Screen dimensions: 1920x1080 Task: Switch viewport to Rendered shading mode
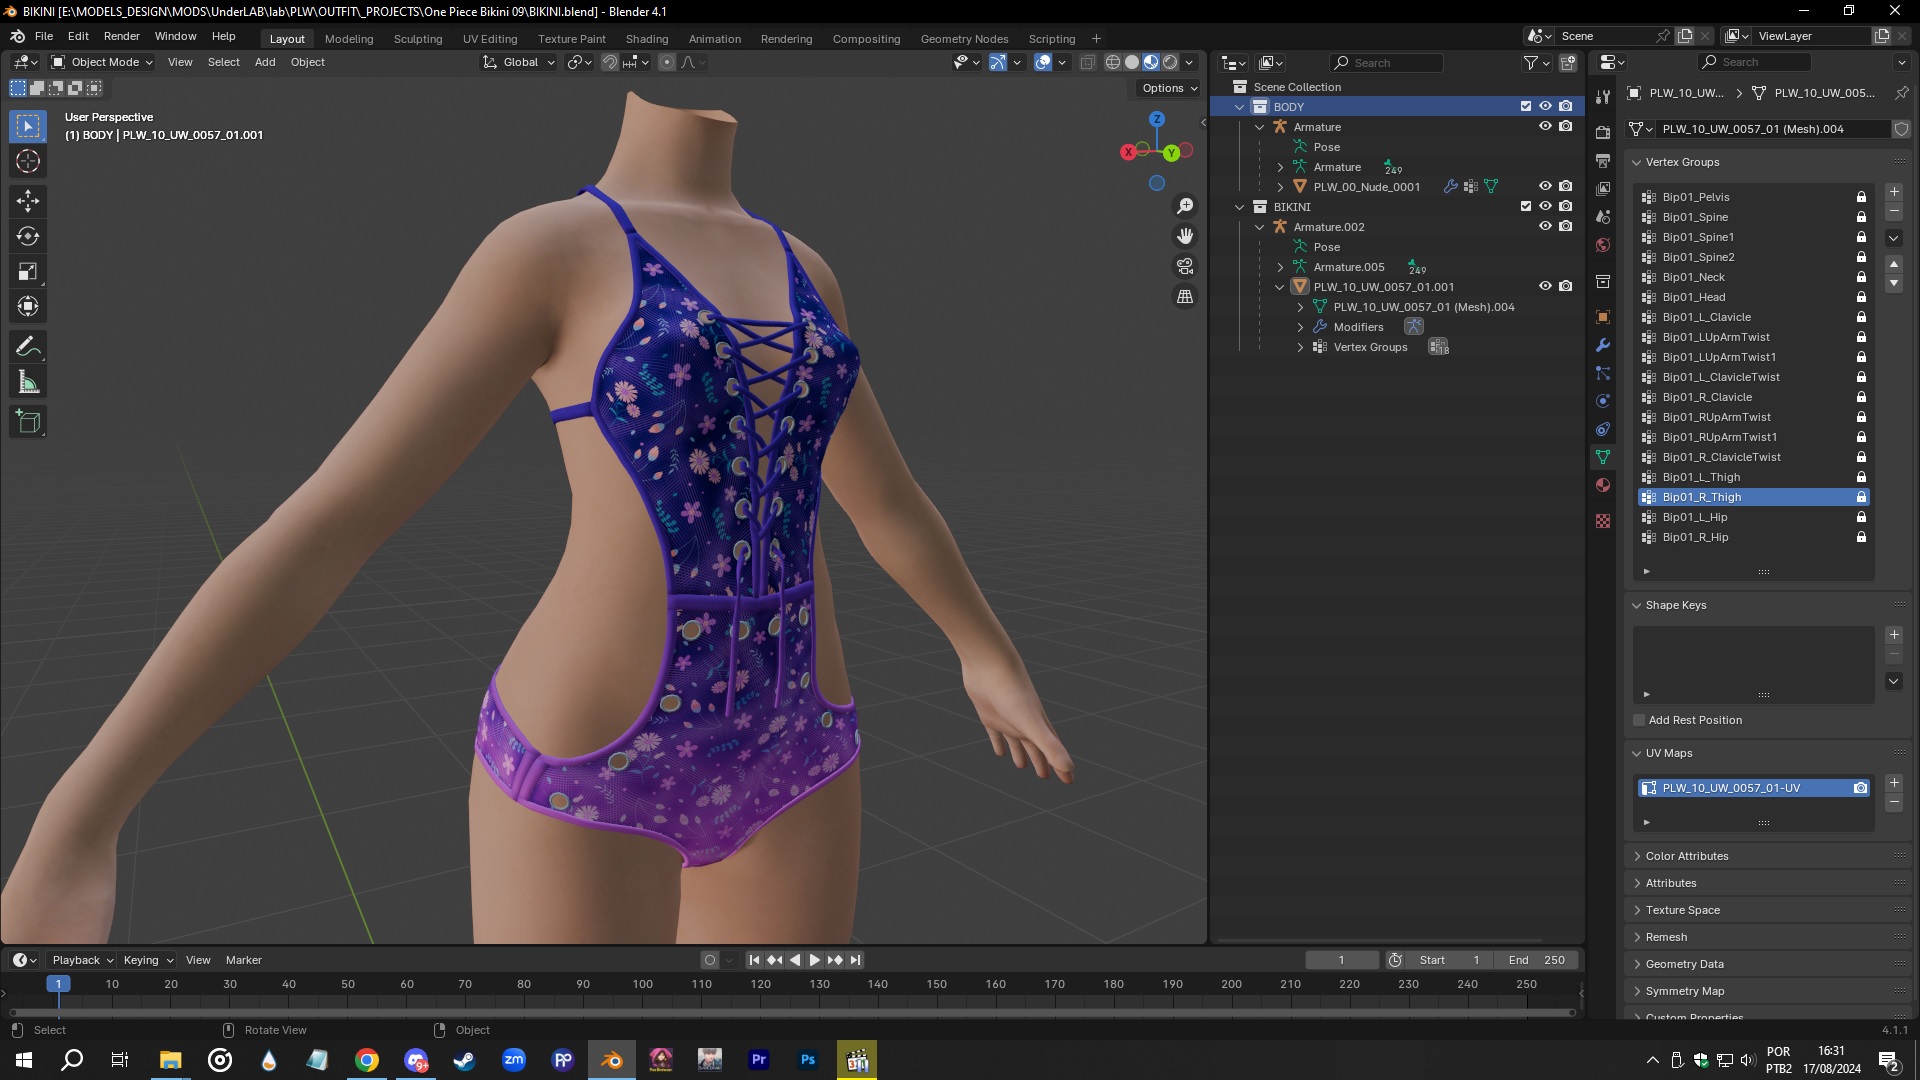(1170, 62)
